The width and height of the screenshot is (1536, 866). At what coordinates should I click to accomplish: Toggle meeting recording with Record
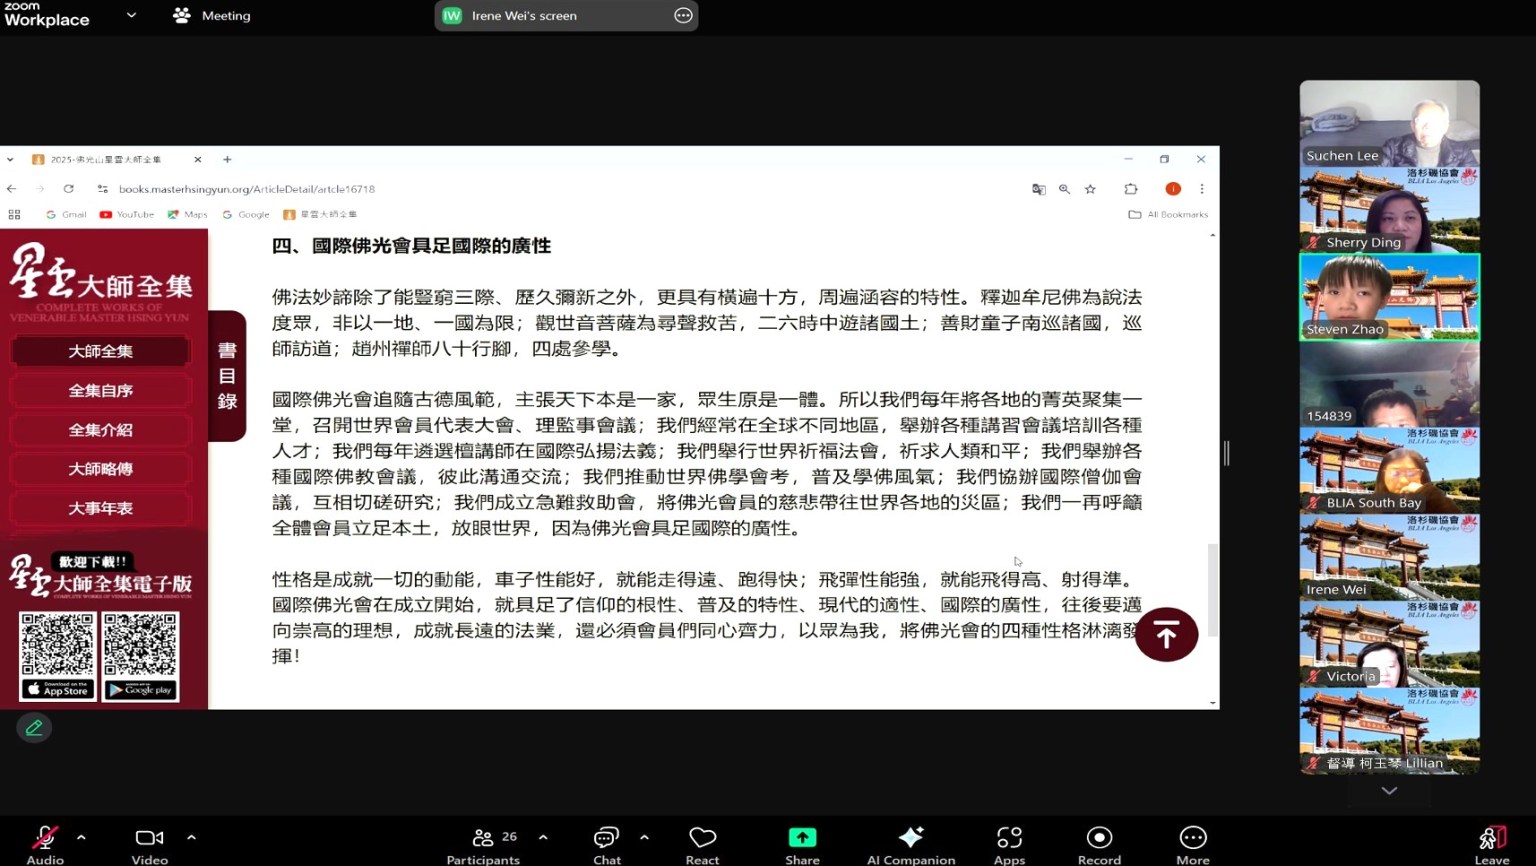(x=1099, y=845)
